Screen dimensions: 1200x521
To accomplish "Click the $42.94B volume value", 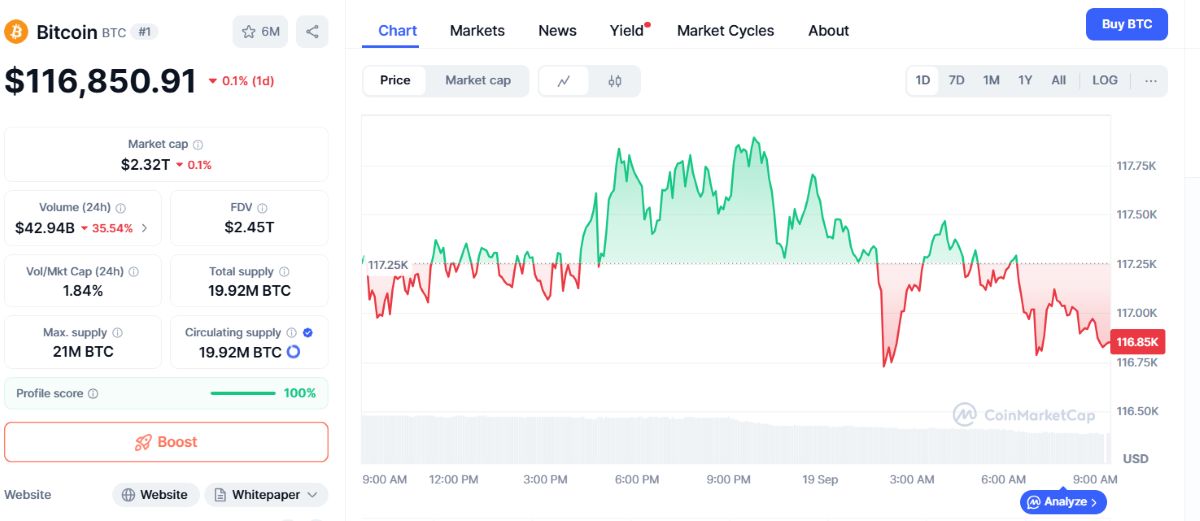I will [45, 228].
